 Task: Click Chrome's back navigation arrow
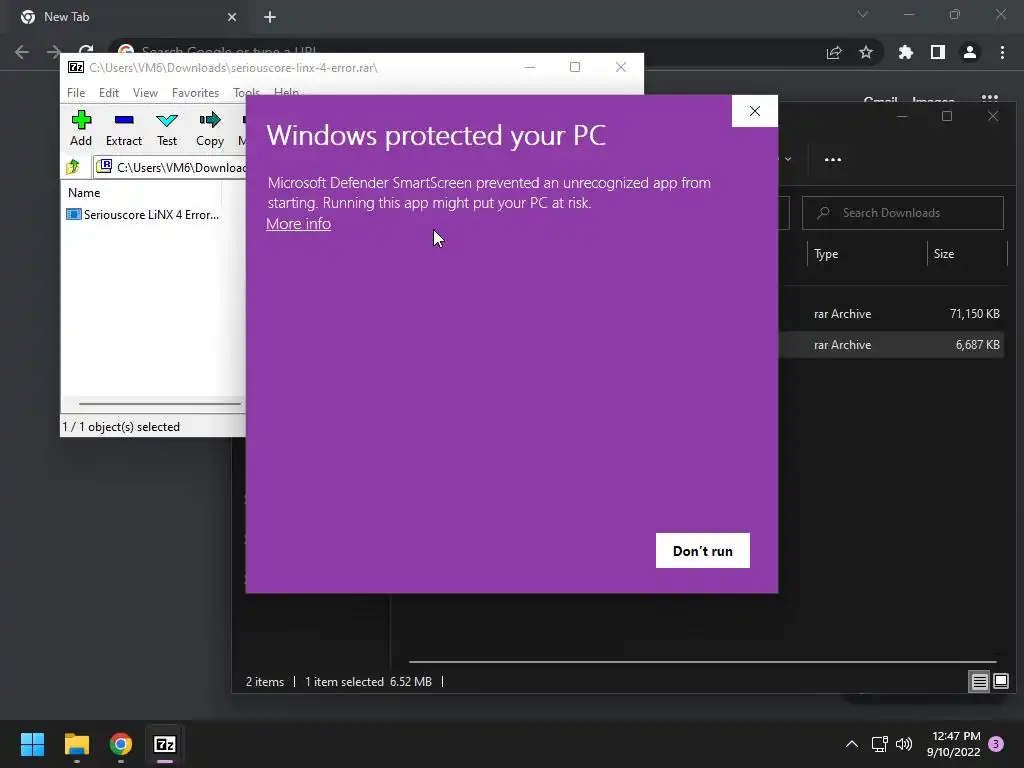click(x=22, y=52)
